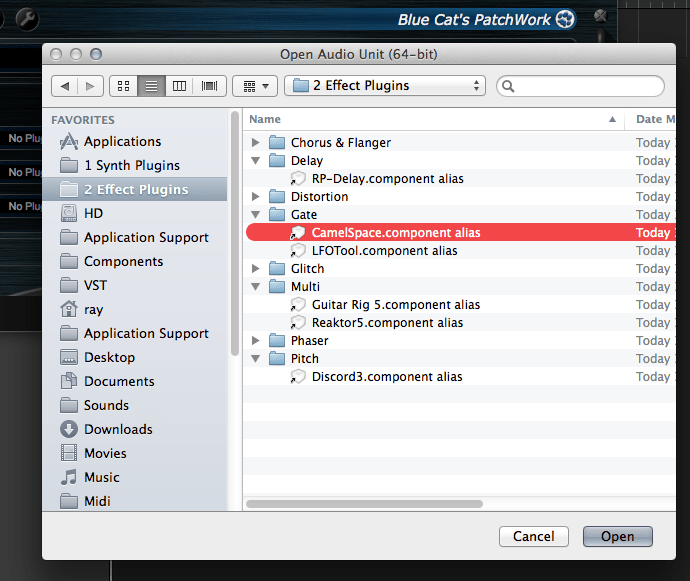The width and height of the screenshot is (690, 581).
Task: Select list view mode toggle
Action: (x=151, y=86)
